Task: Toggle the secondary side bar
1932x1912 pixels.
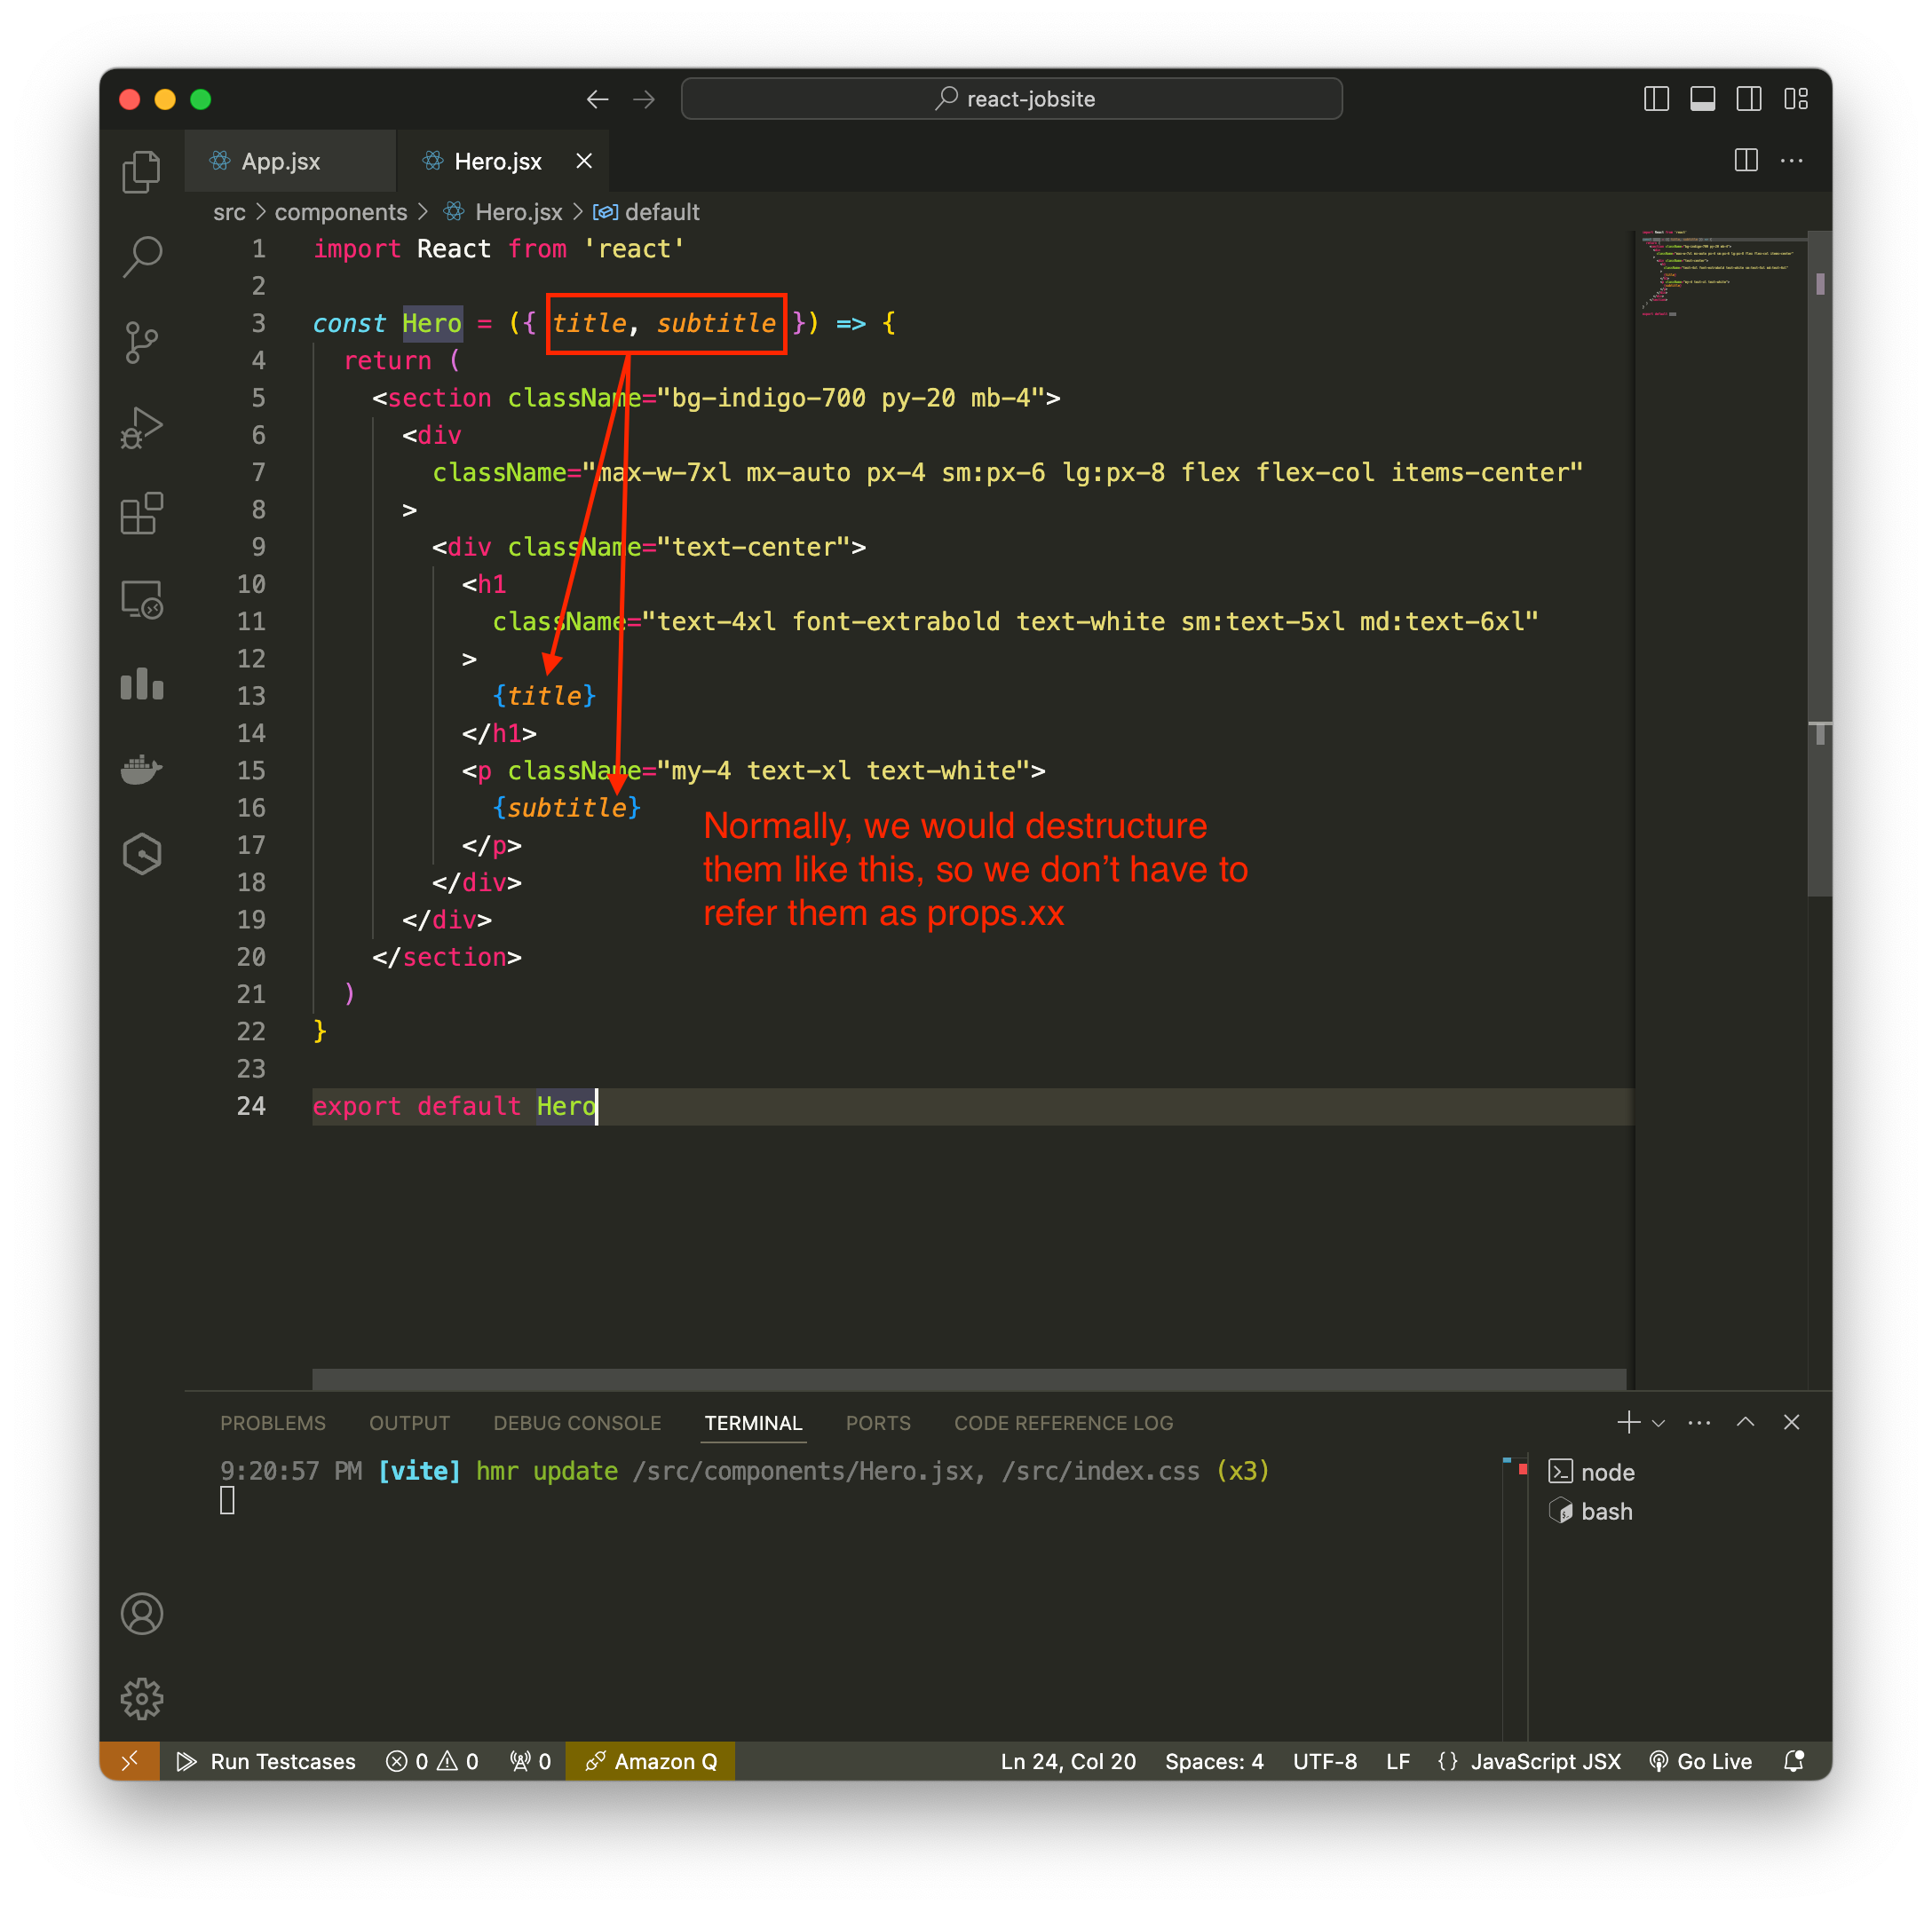Action: click(x=1749, y=99)
